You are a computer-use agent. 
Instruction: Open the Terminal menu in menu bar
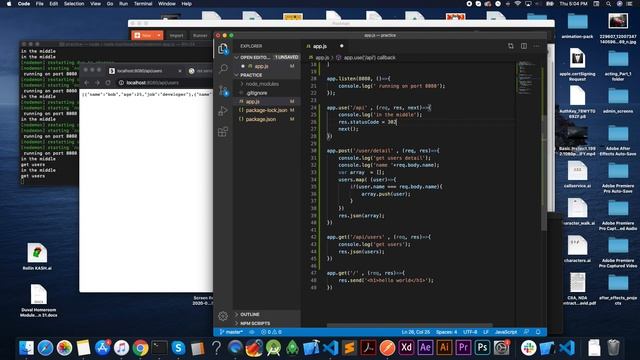[143, 4]
